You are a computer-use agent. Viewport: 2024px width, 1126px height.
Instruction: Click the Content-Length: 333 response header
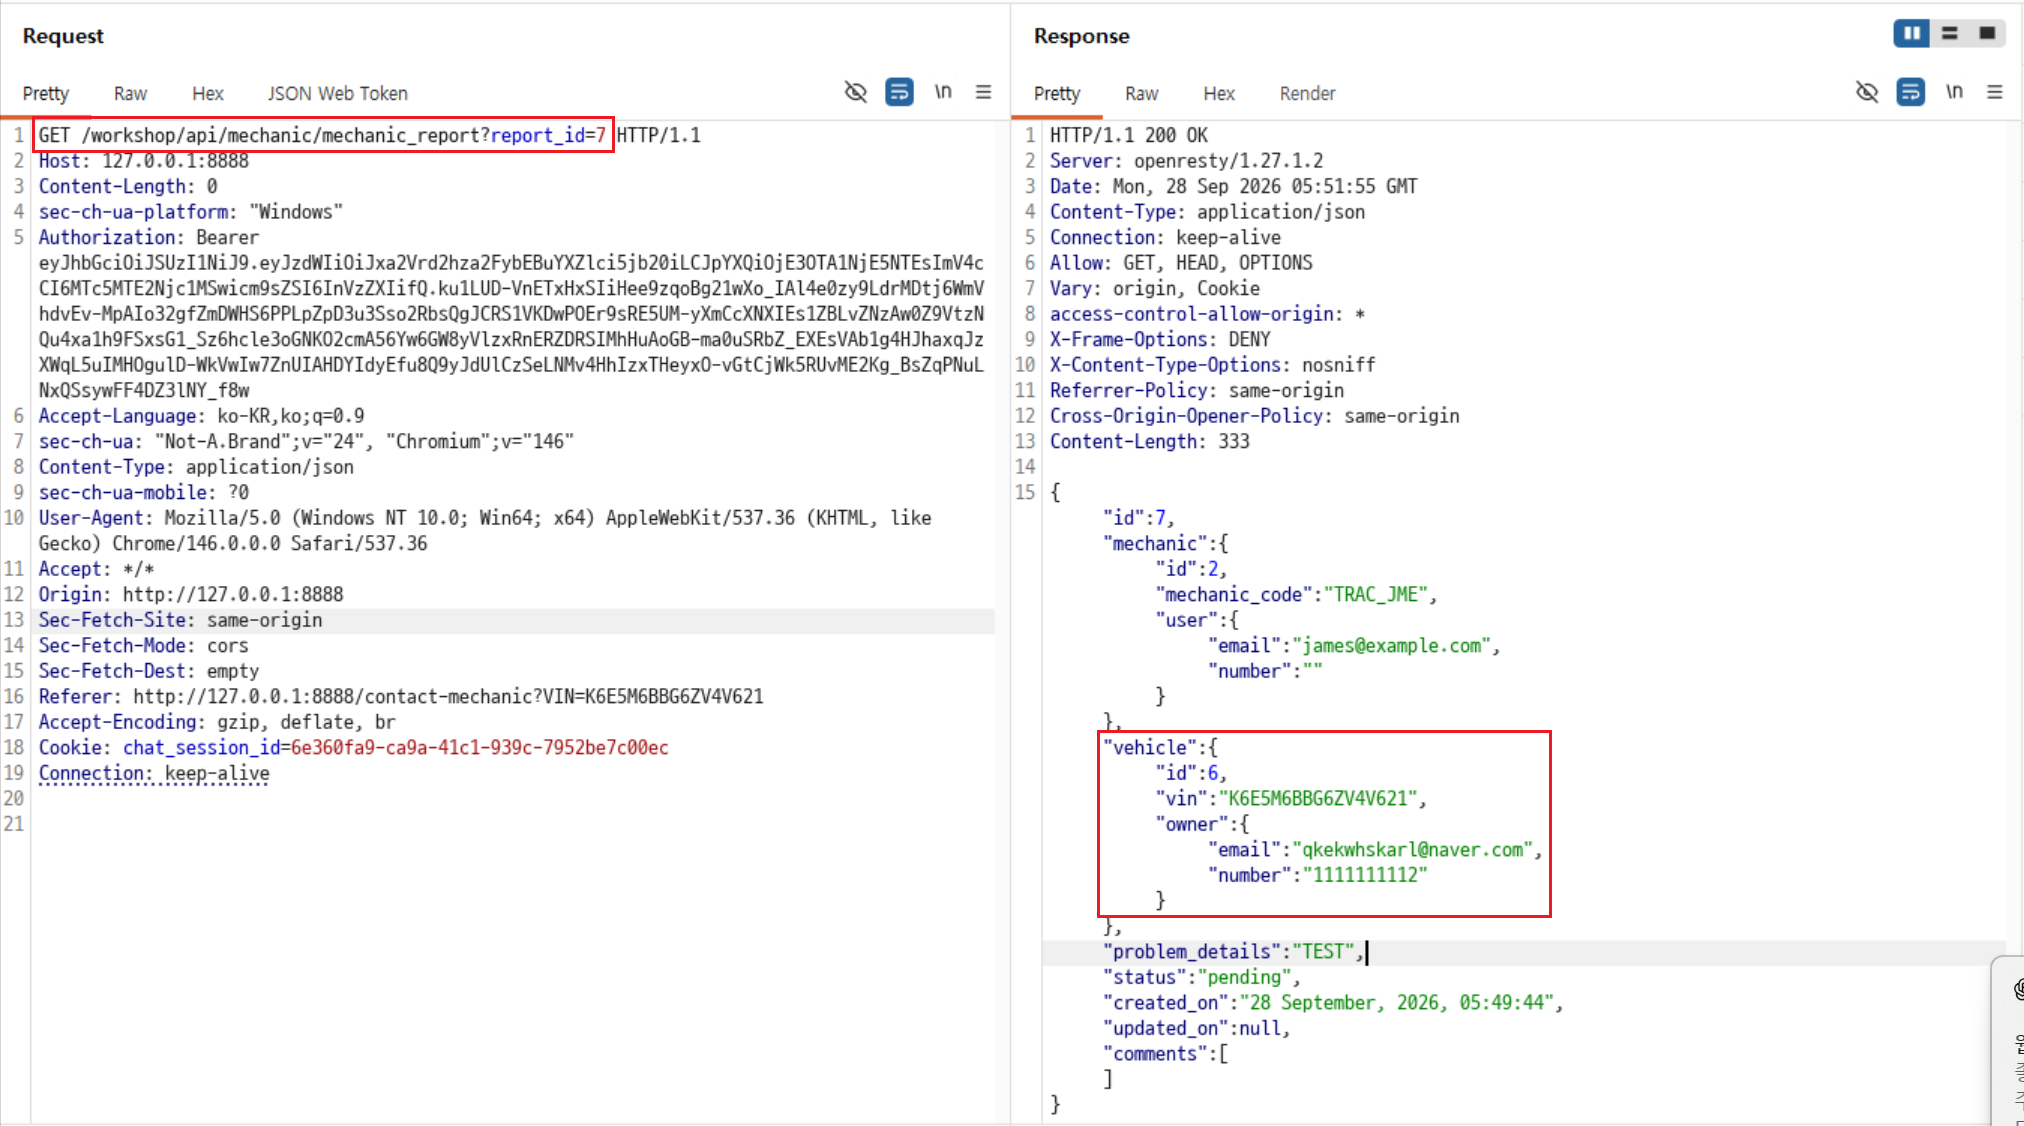(1149, 441)
